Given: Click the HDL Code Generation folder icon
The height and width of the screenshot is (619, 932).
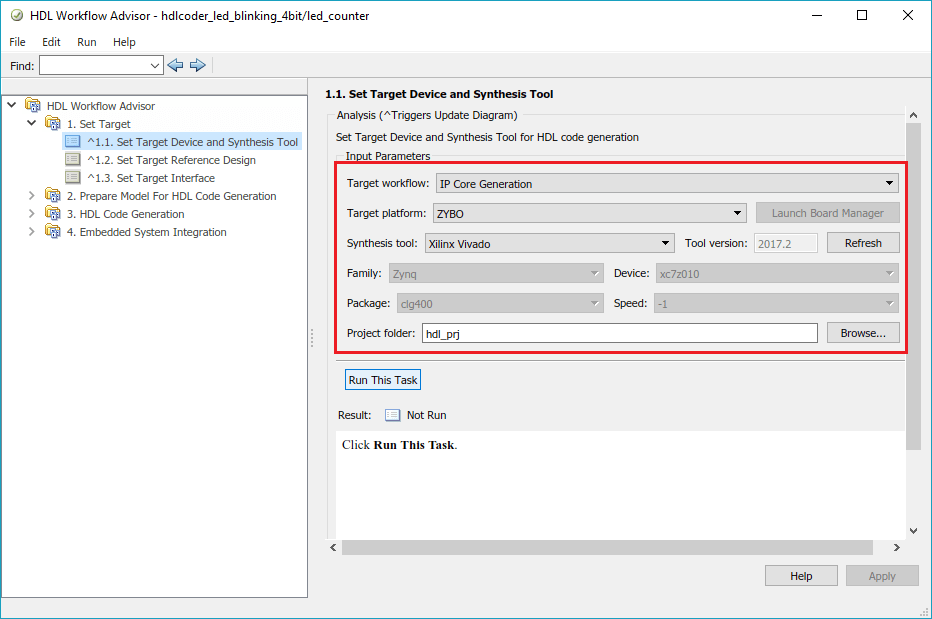Looking at the screenshot, I should click(53, 214).
